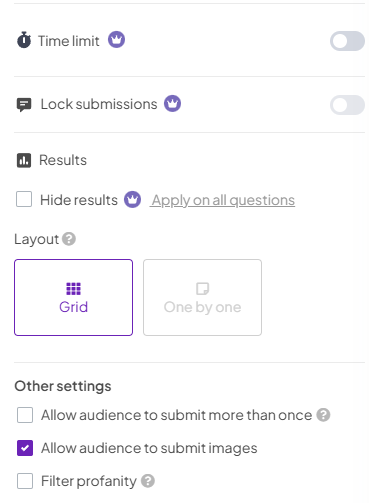Click help icon for submit more than once
Screen dimensions: 369x503
[x=323, y=415]
